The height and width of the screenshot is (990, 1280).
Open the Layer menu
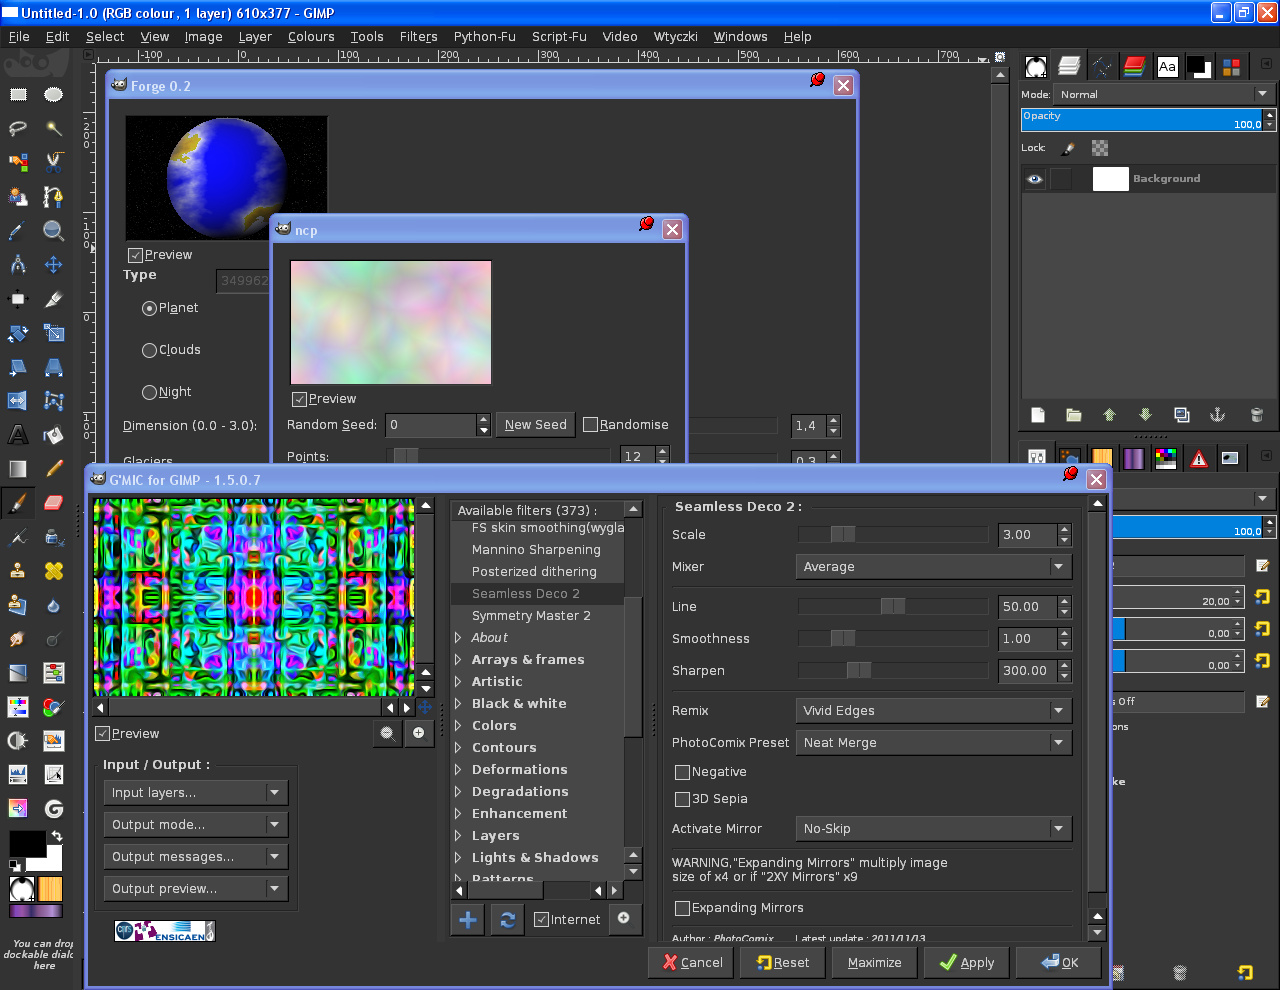[255, 36]
